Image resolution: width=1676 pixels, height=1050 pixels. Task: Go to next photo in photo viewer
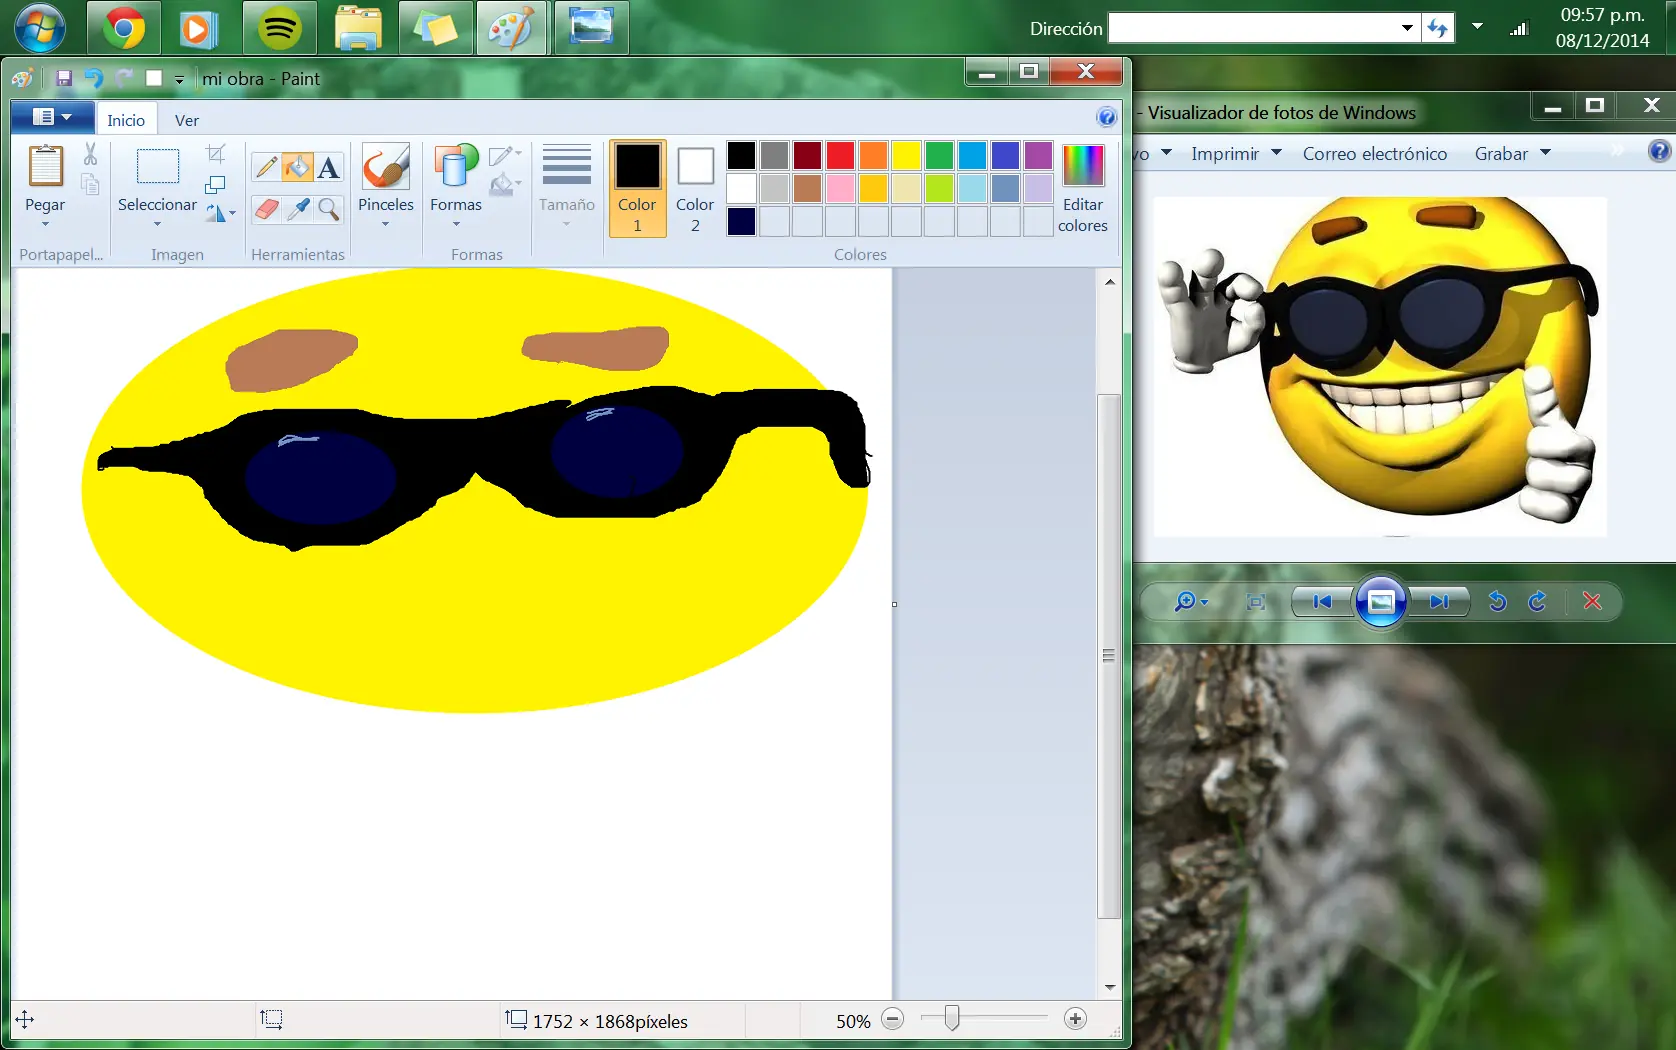point(1439,601)
